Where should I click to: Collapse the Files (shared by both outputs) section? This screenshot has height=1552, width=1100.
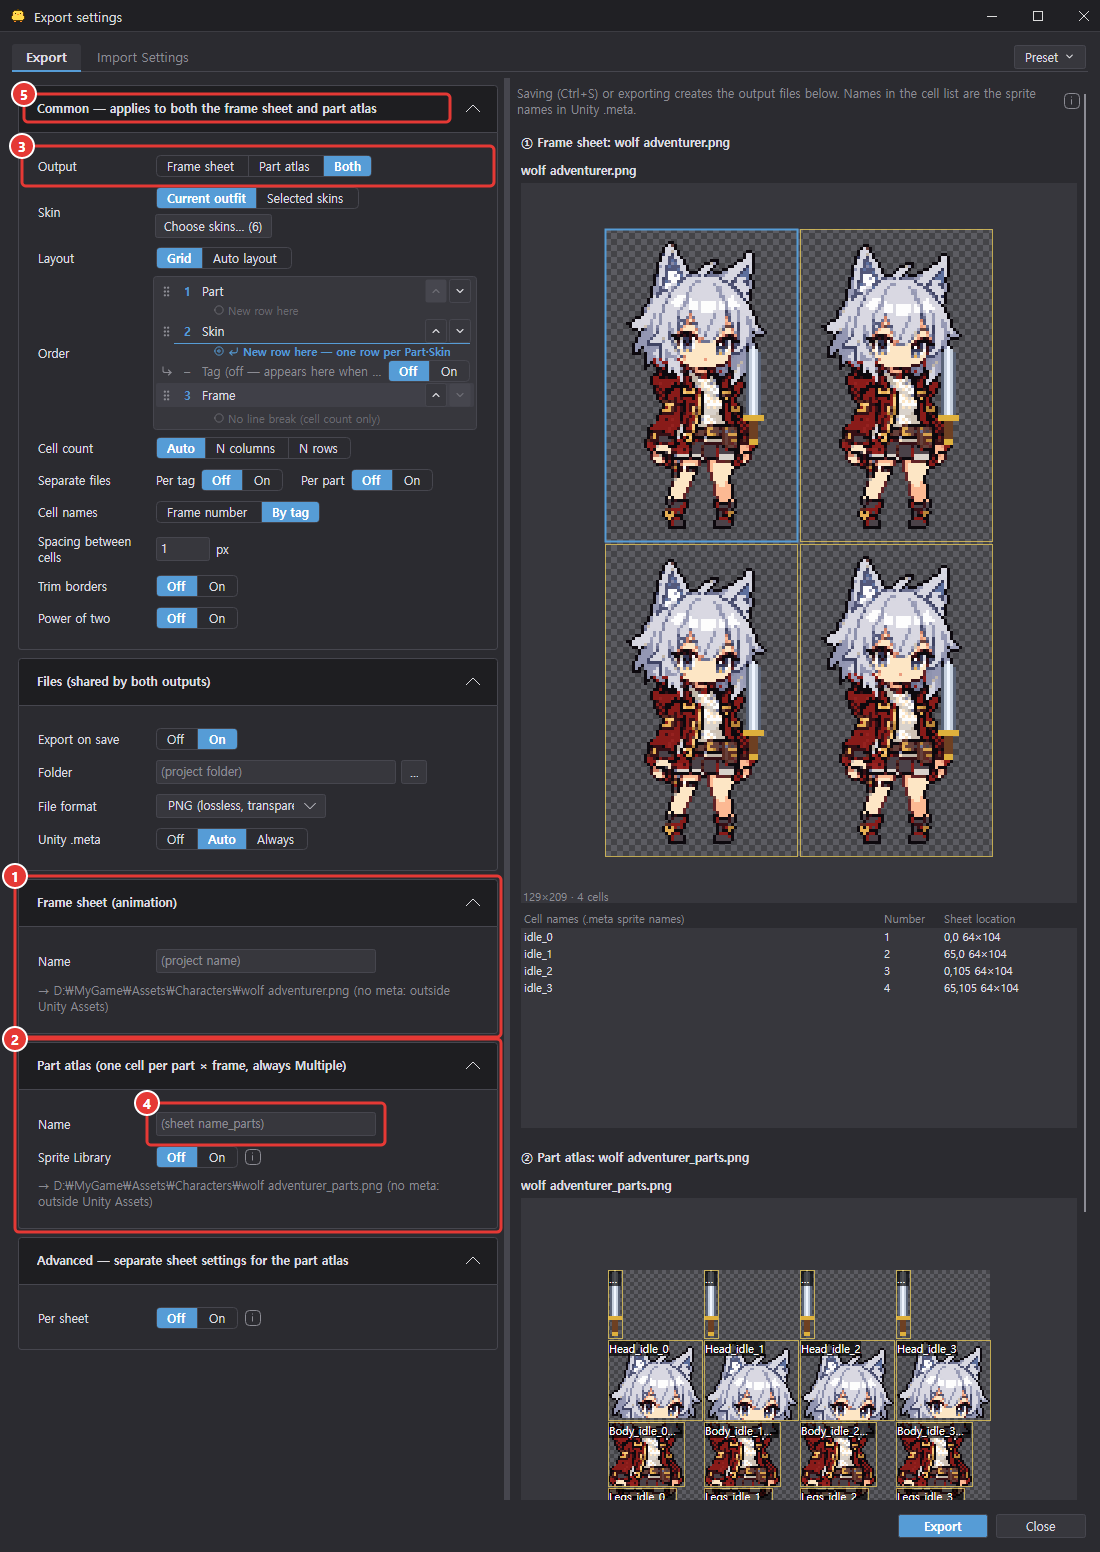tap(473, 681)
